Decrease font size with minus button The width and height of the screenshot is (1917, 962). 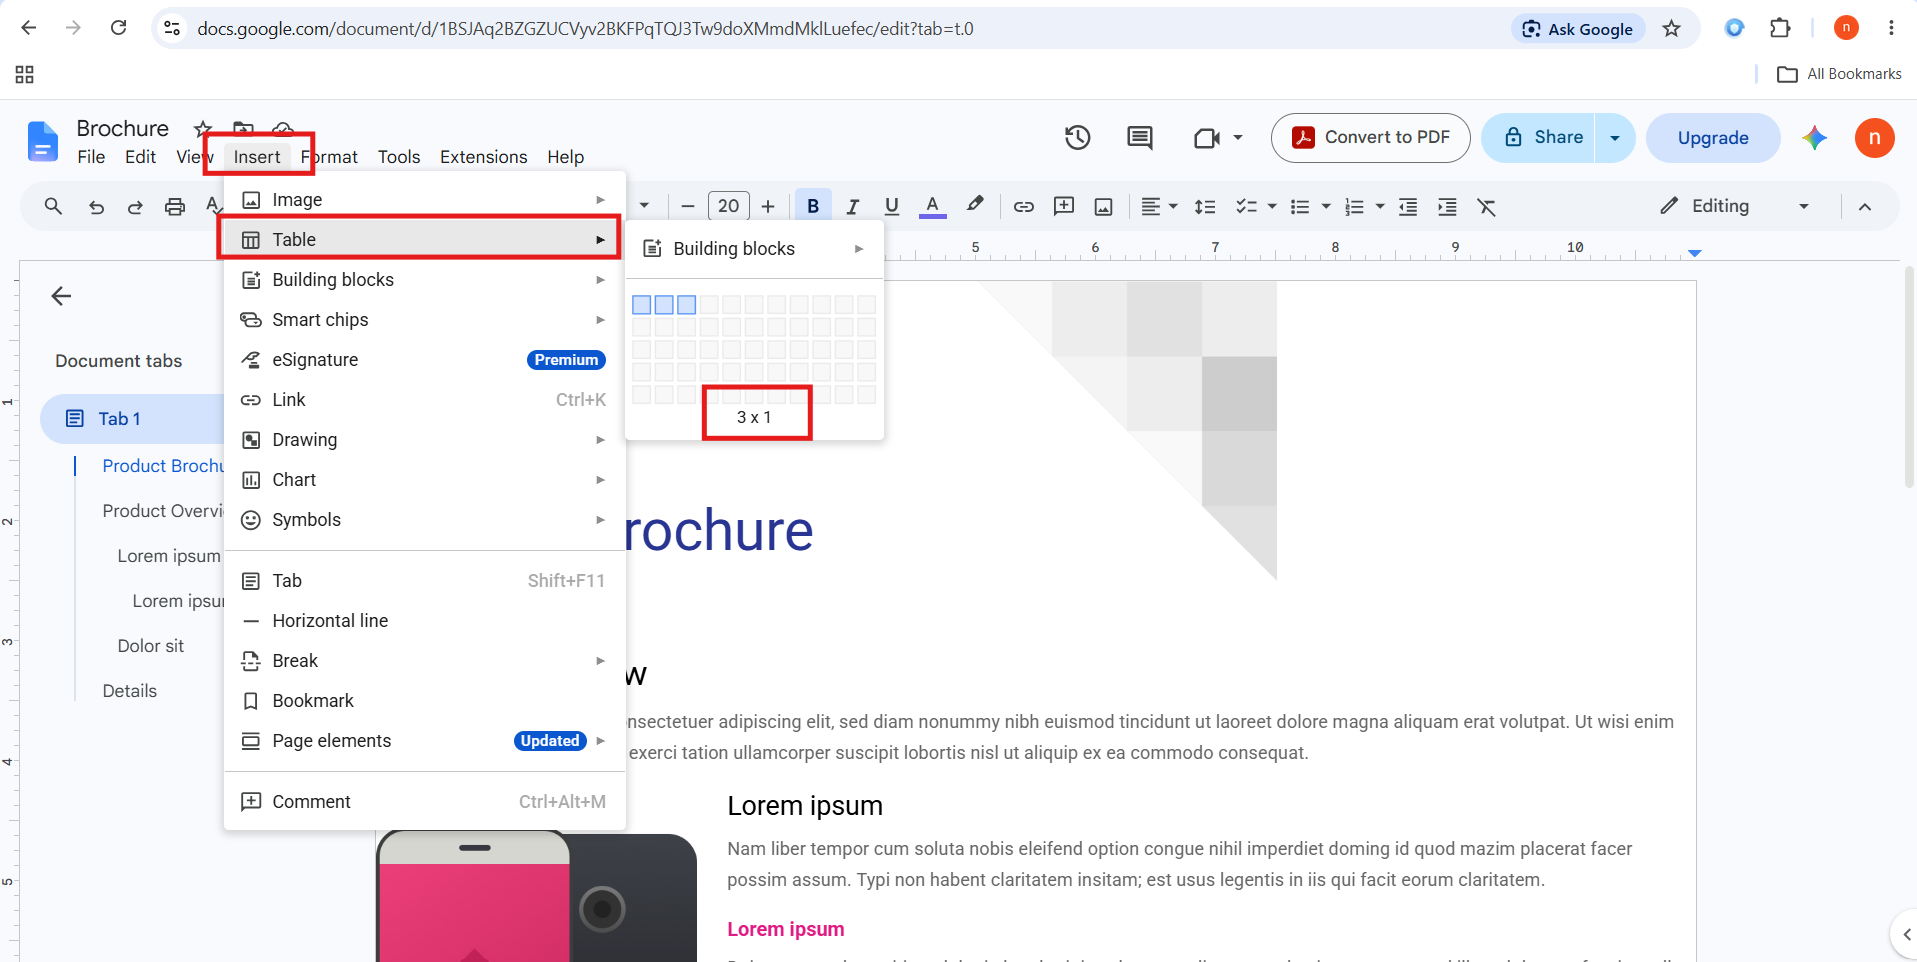688,206
